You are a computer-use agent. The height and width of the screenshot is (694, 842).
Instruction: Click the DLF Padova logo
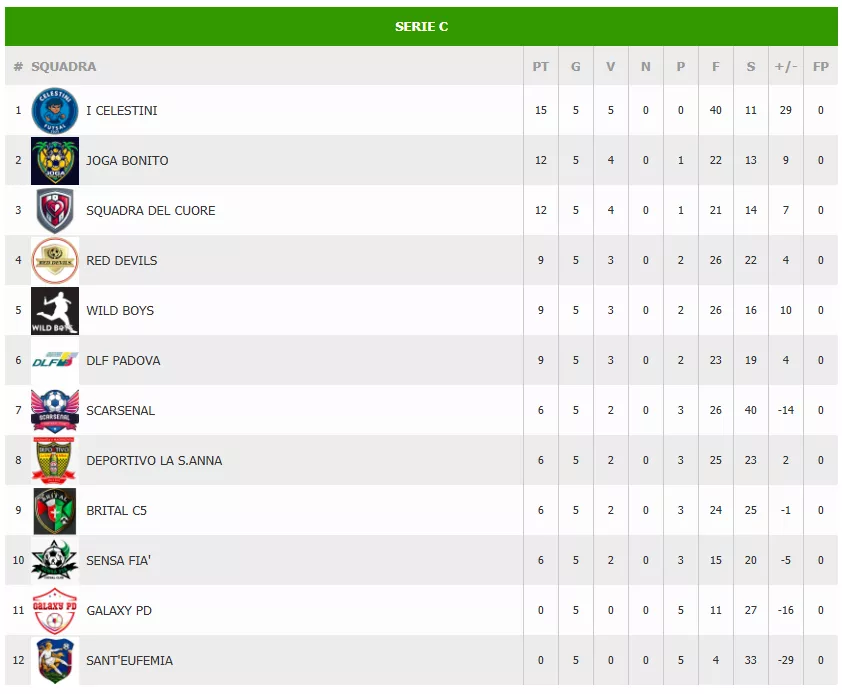55,360
